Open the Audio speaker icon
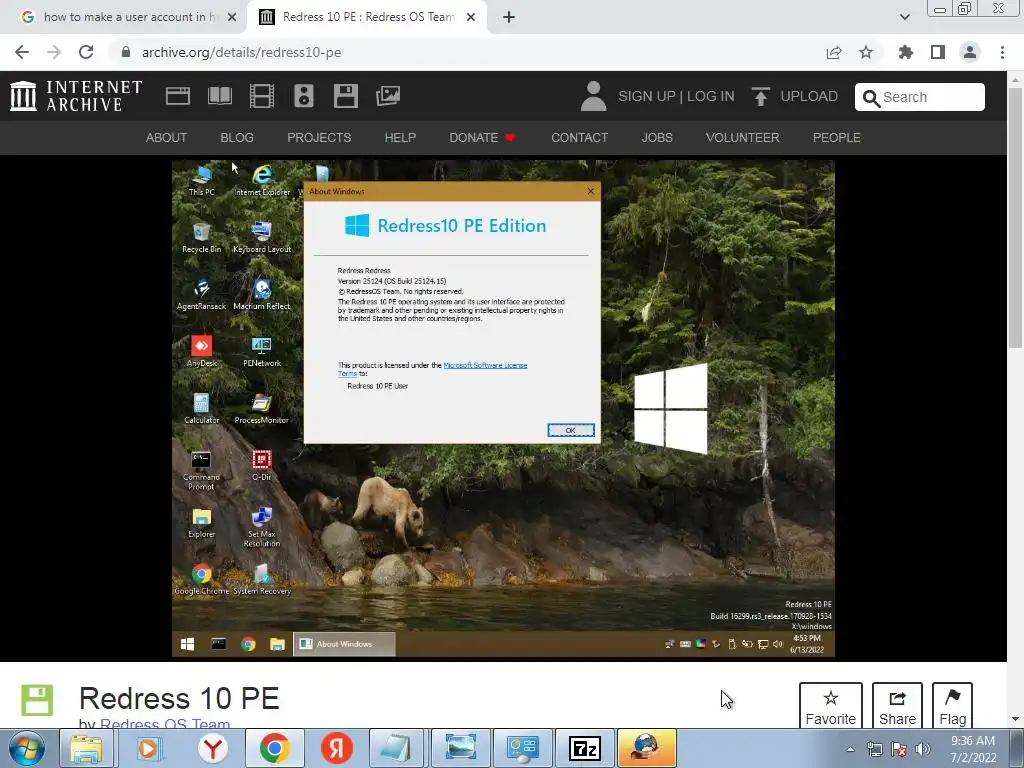Image resolution: width=1024 pixels, height=768 pixels. (x=304, y=96)
